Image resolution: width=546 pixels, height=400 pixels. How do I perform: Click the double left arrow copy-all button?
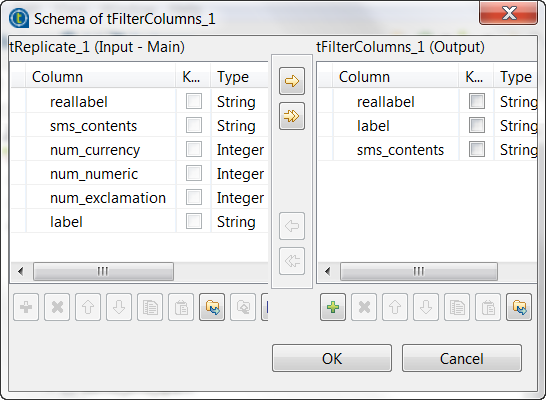click(292, 261)
